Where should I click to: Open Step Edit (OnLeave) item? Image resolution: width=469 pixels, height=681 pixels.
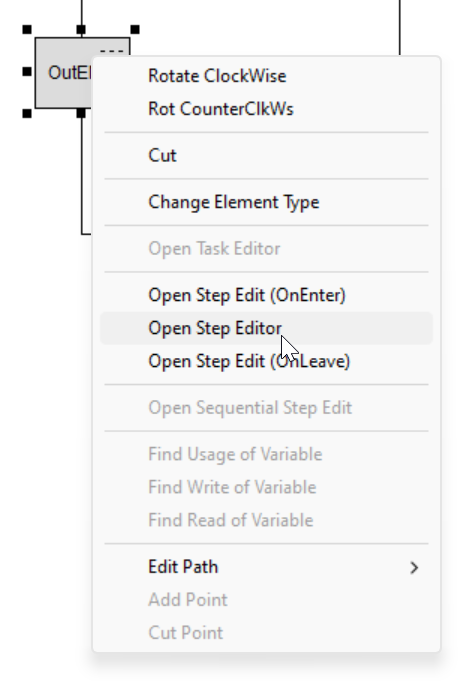pos(266,361)
